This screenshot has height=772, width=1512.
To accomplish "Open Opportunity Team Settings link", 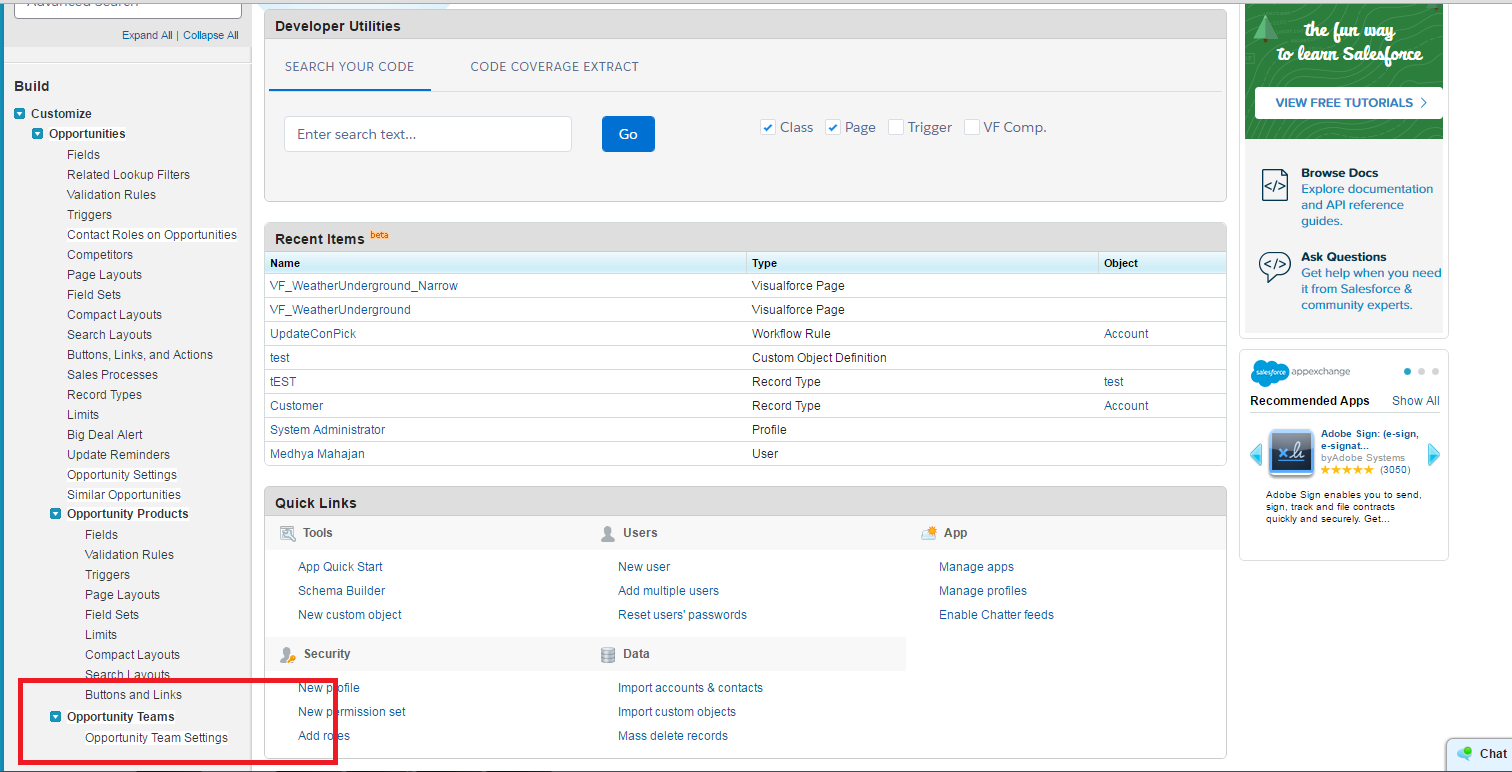I will (156, 738).
